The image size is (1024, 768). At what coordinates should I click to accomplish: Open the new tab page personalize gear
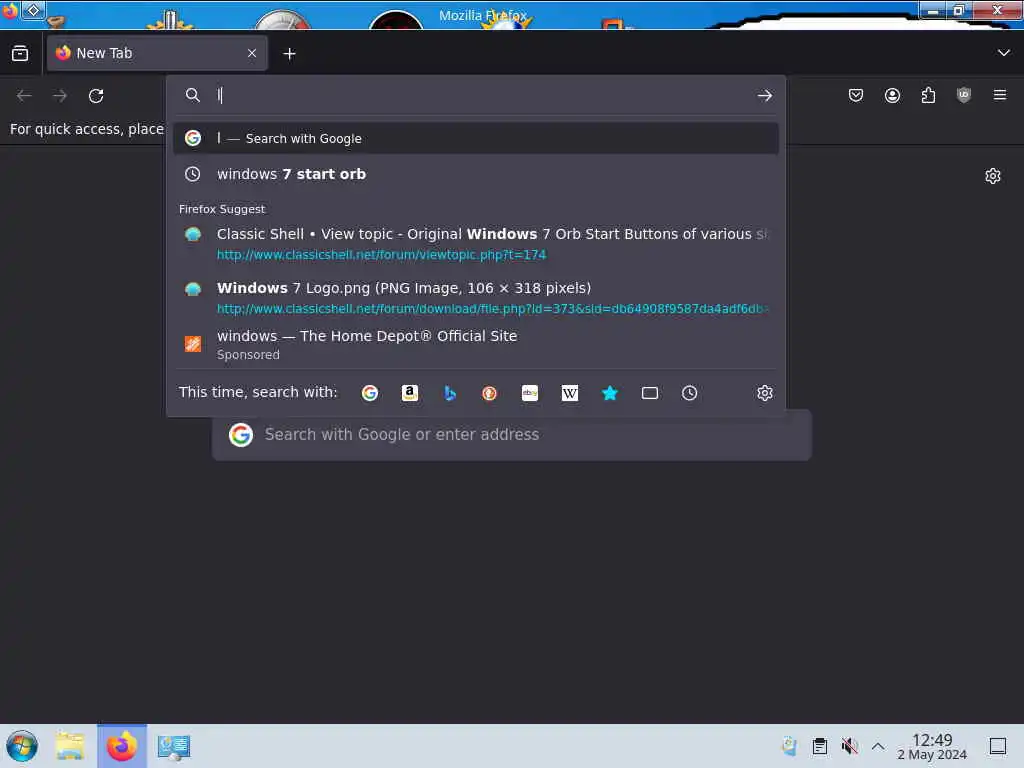tap(993, 176)
